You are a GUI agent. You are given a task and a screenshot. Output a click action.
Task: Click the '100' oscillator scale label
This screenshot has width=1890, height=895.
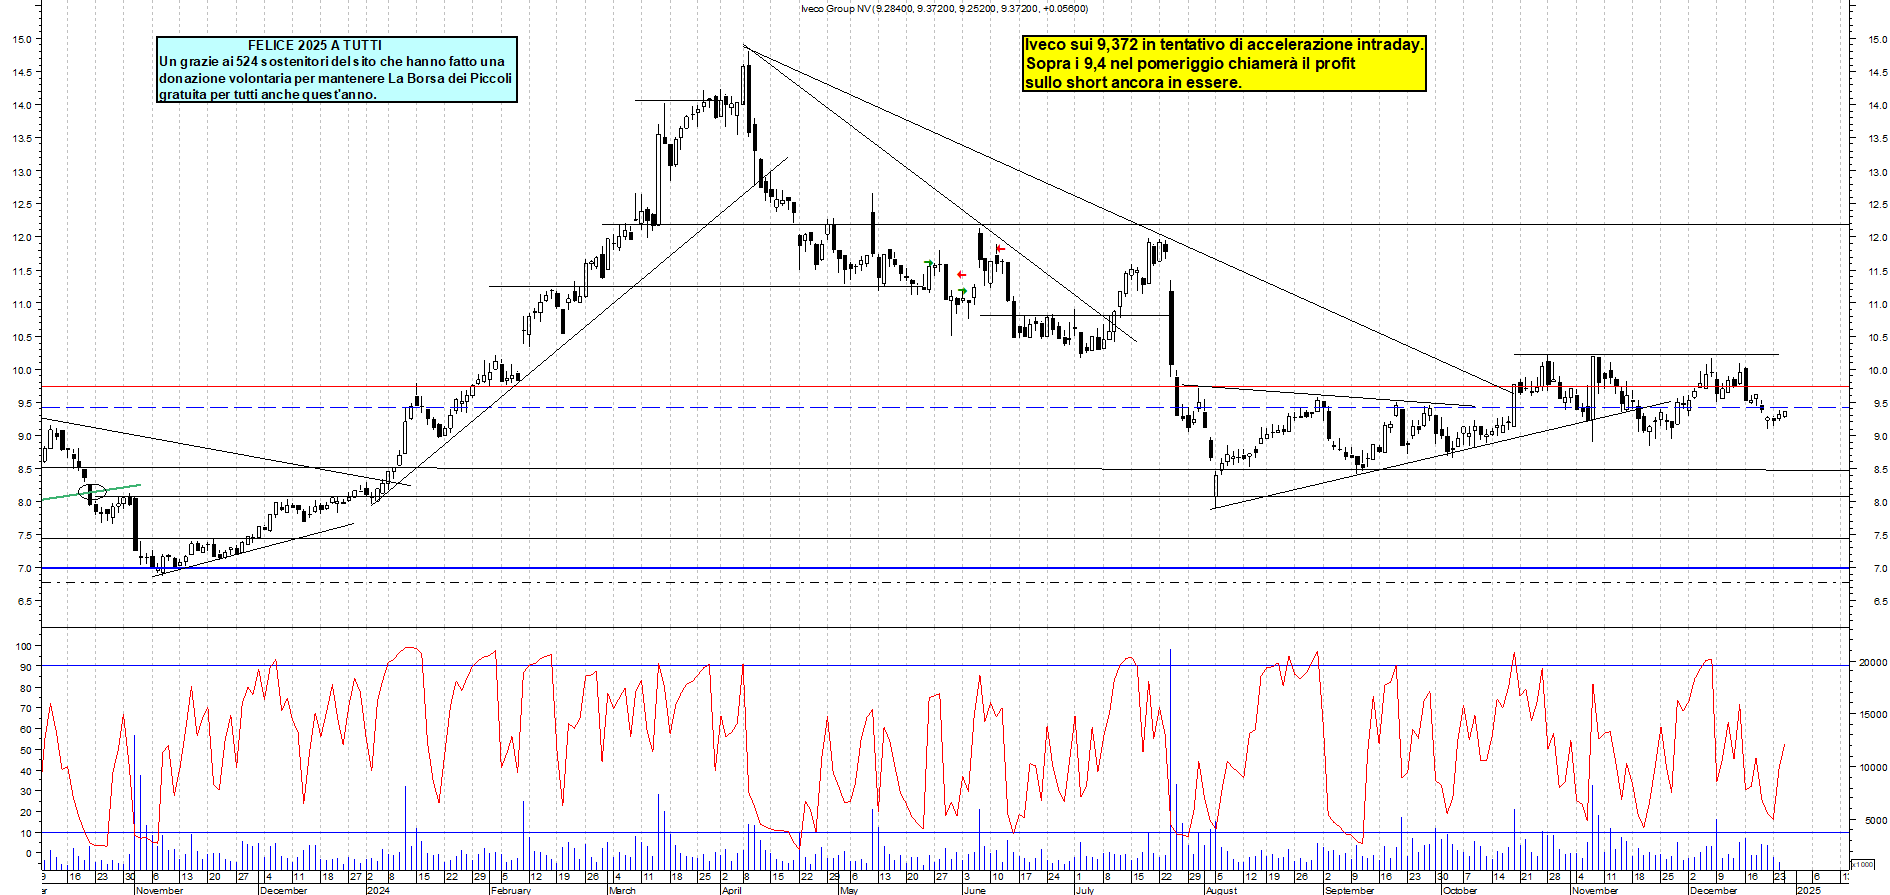click(x=23, y=646)
